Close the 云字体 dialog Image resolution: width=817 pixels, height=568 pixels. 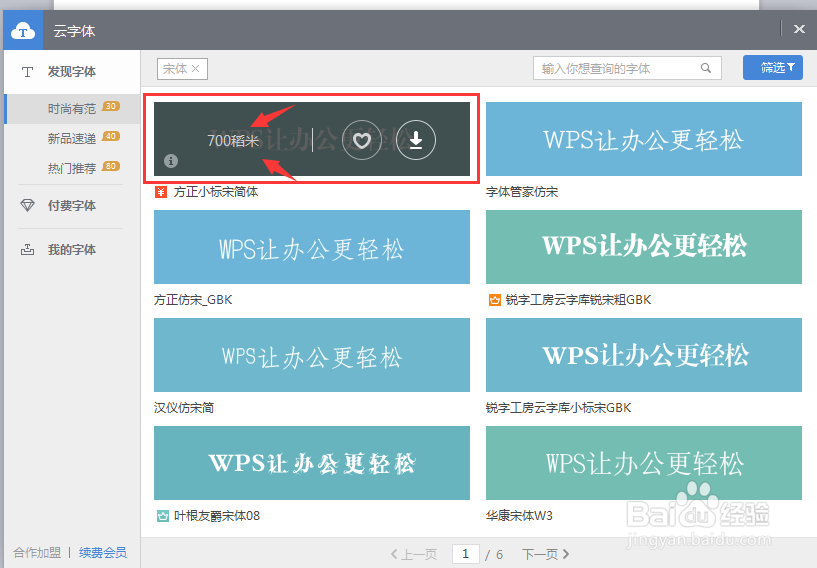799,29
